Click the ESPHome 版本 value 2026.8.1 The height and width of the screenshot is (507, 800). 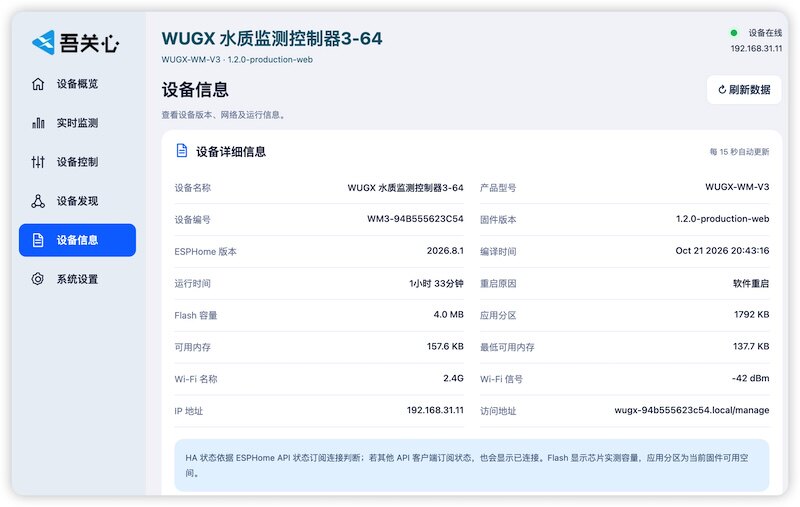(x=445, y=250)
